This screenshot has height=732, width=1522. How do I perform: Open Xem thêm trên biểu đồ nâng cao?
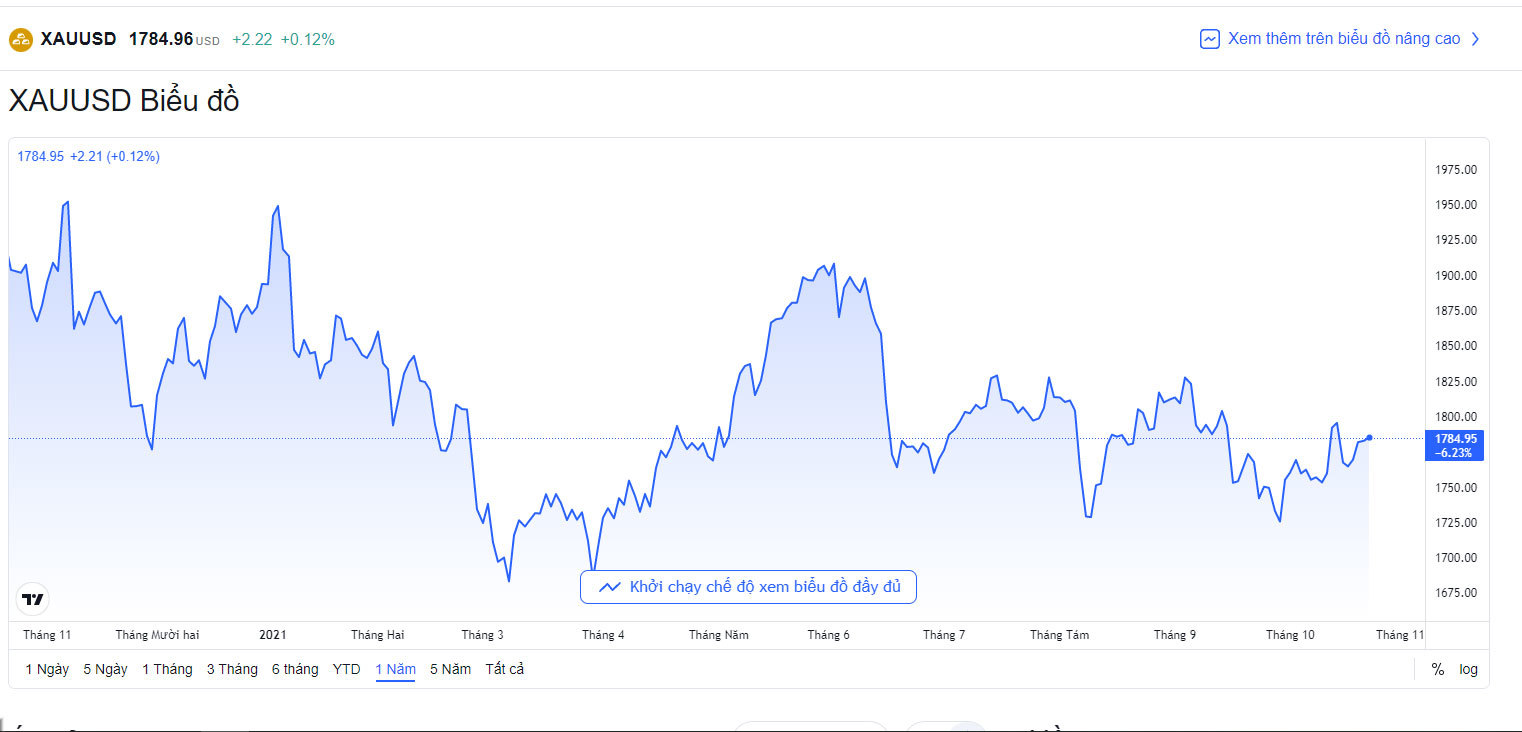coord(1343,39)
